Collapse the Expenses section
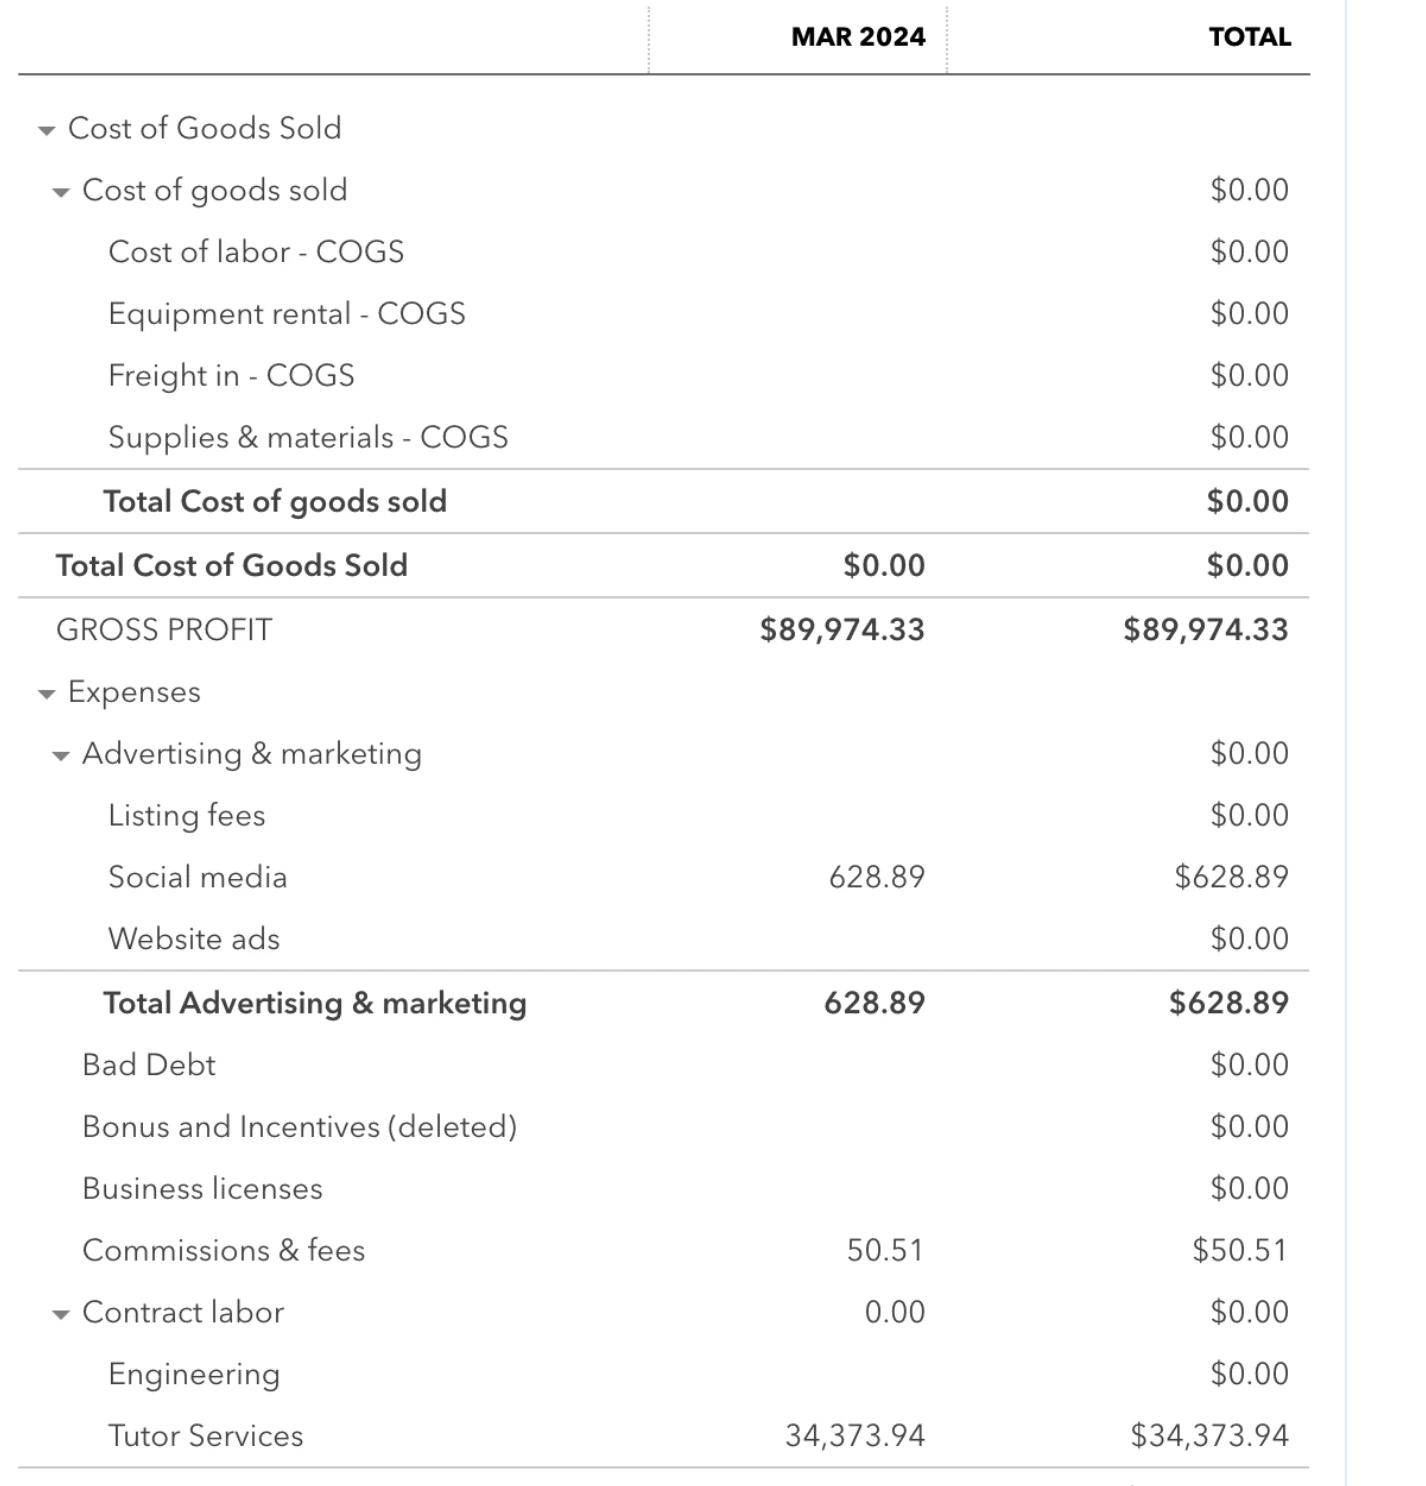Image resolution: width=1426 pixels, height=1486 pixels. (46, 694)
